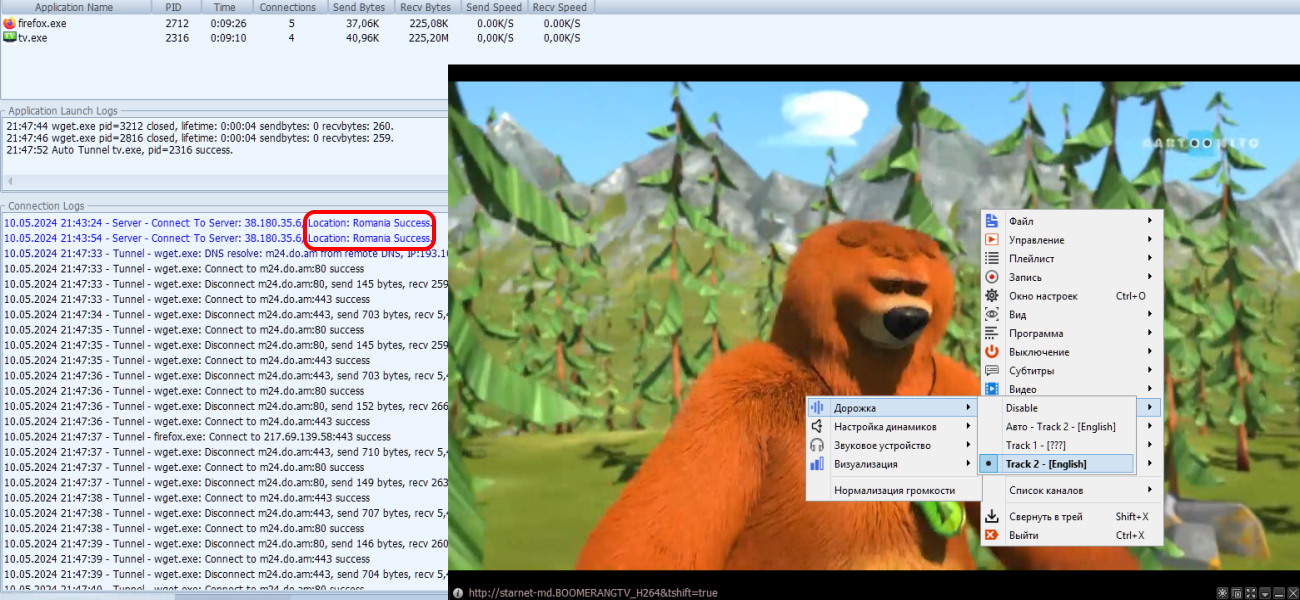Click the Файл menu icon
Image resolution: width=1300 pixels, height=600 pixels.
click(992, 221)
